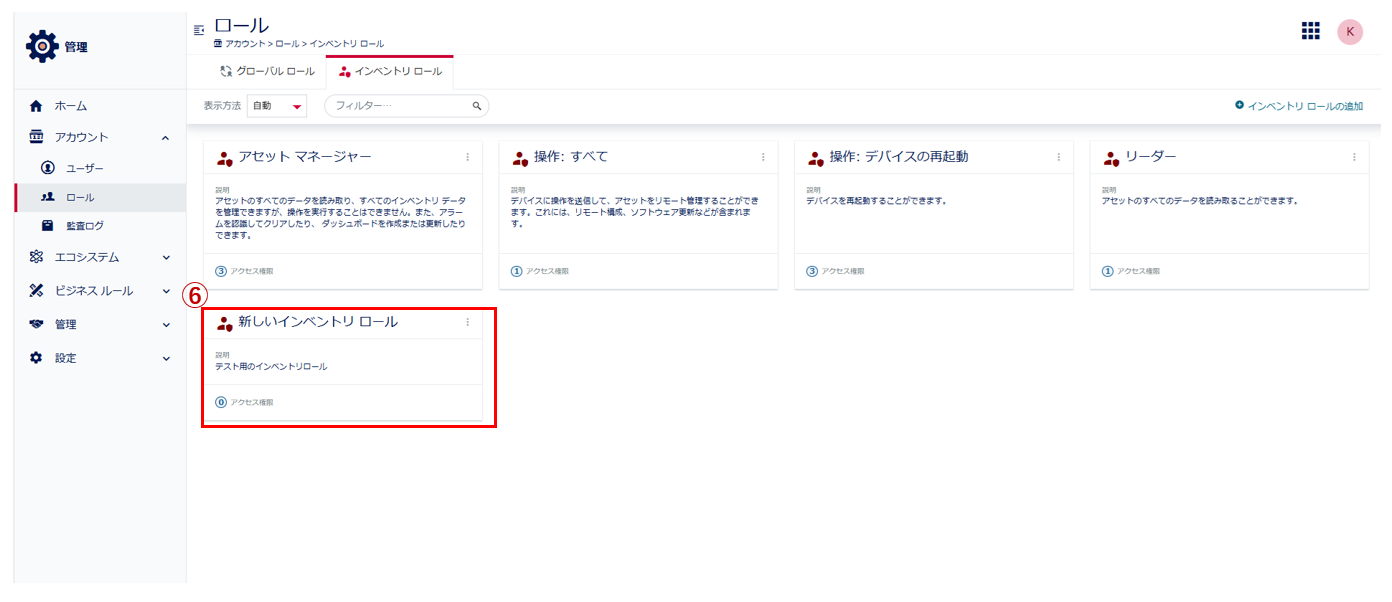The width and height of the screenshot is (1392, 602).
Task: Open options menu for 操作: すべて card
Action: coord(763,157)
